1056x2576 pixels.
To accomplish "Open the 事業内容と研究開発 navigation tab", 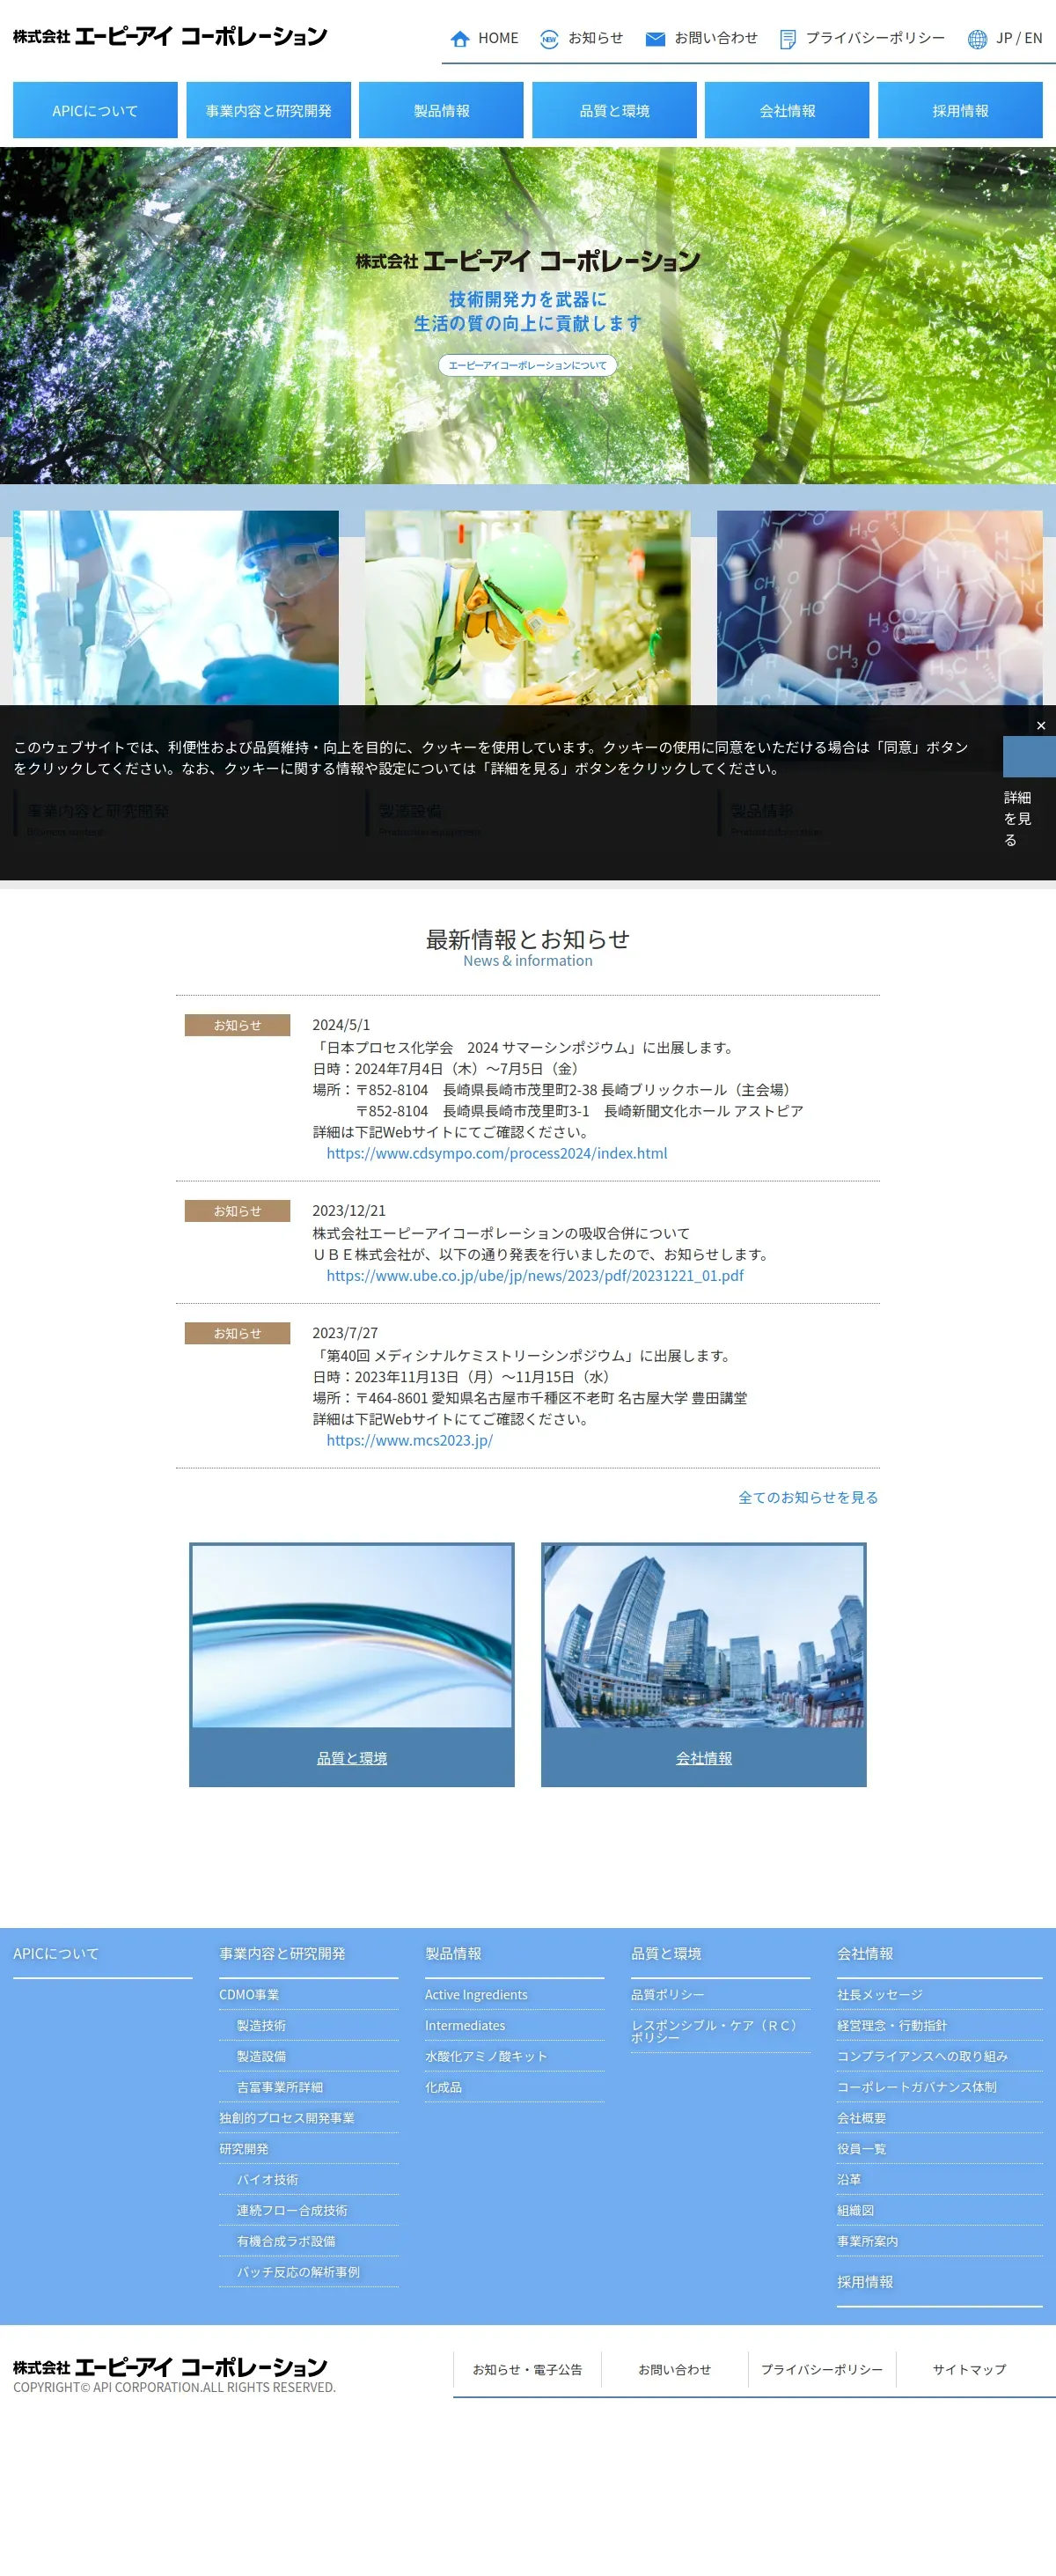I will [x=268, y=110].
